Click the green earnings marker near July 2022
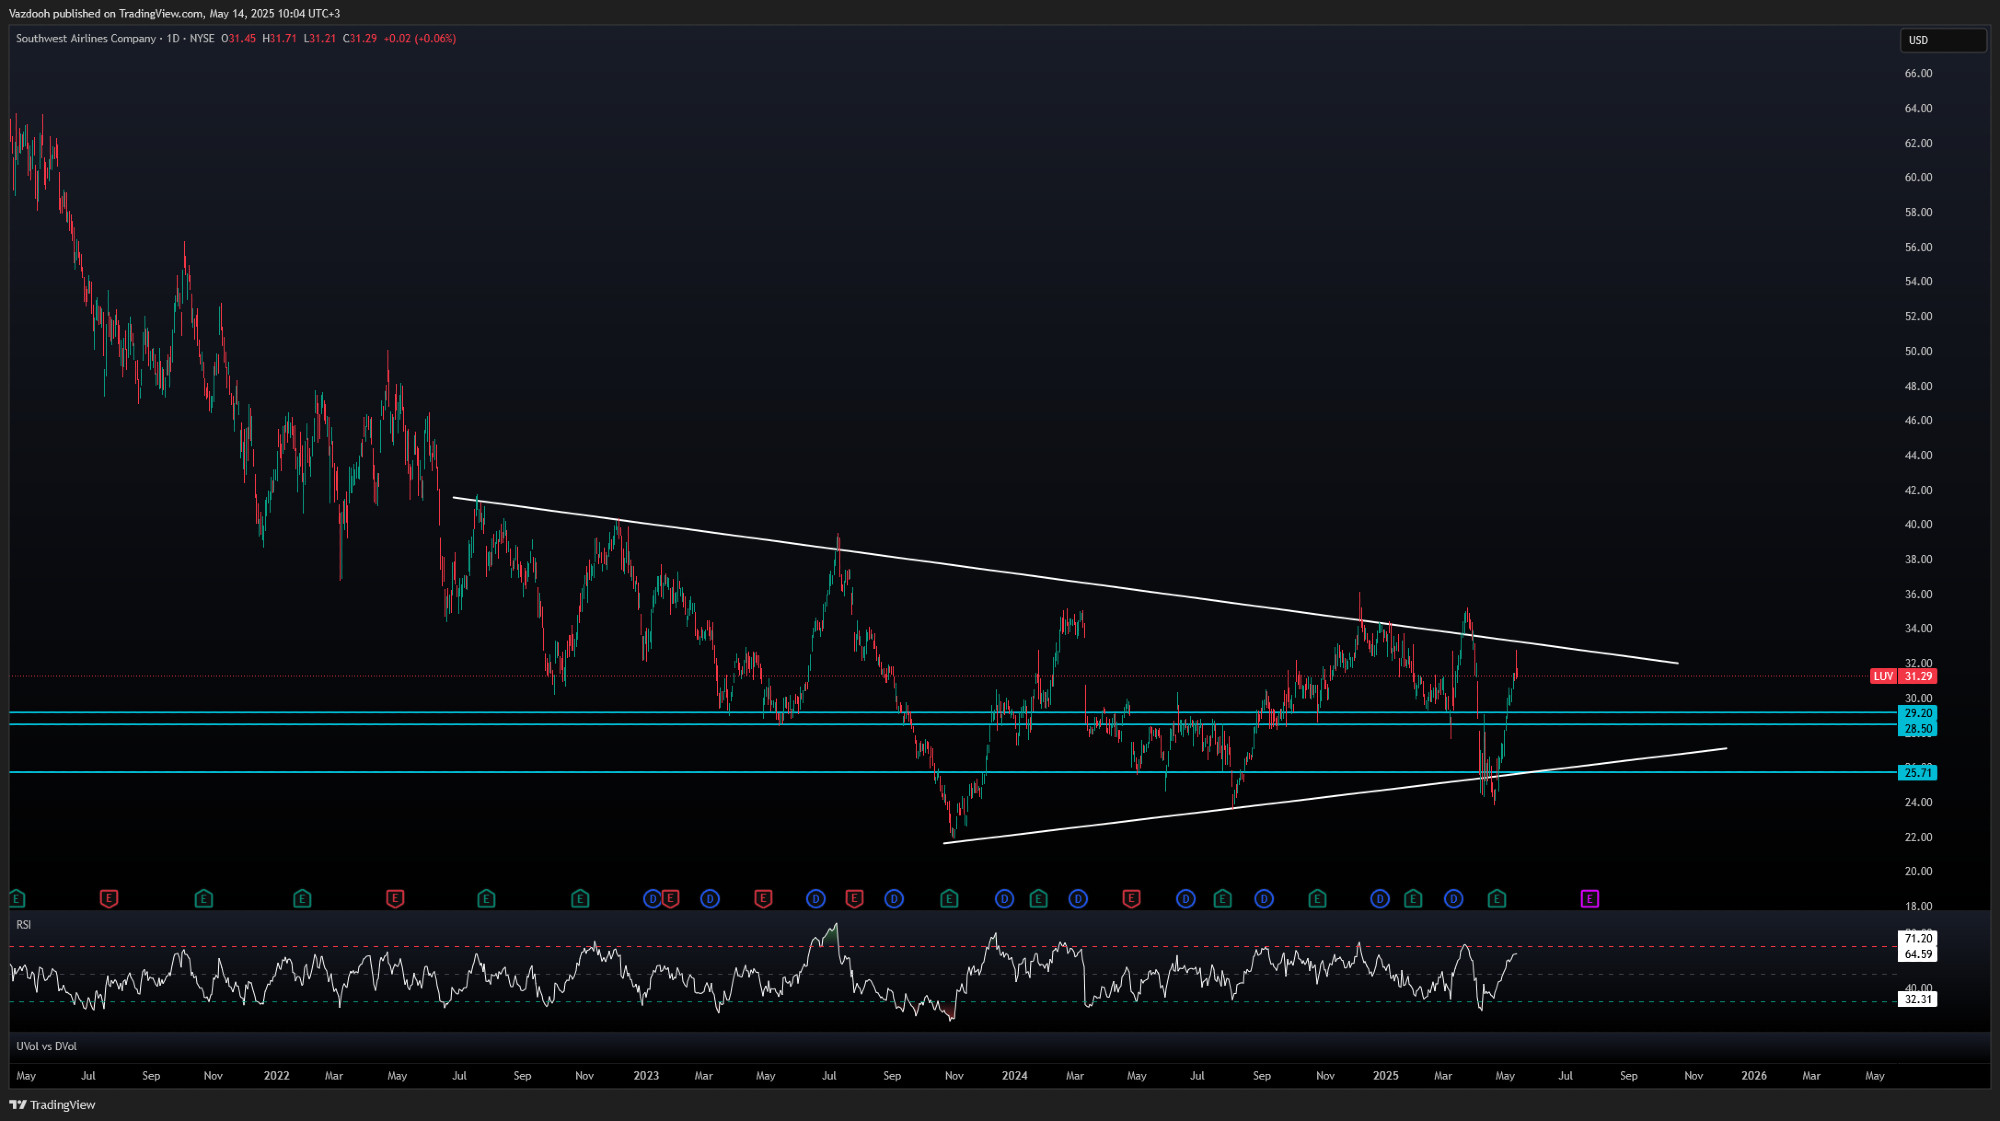 (x=486, y=899)
